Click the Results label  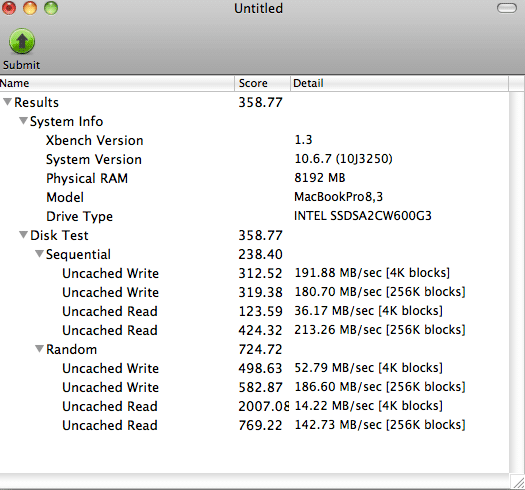click(36, 102)
